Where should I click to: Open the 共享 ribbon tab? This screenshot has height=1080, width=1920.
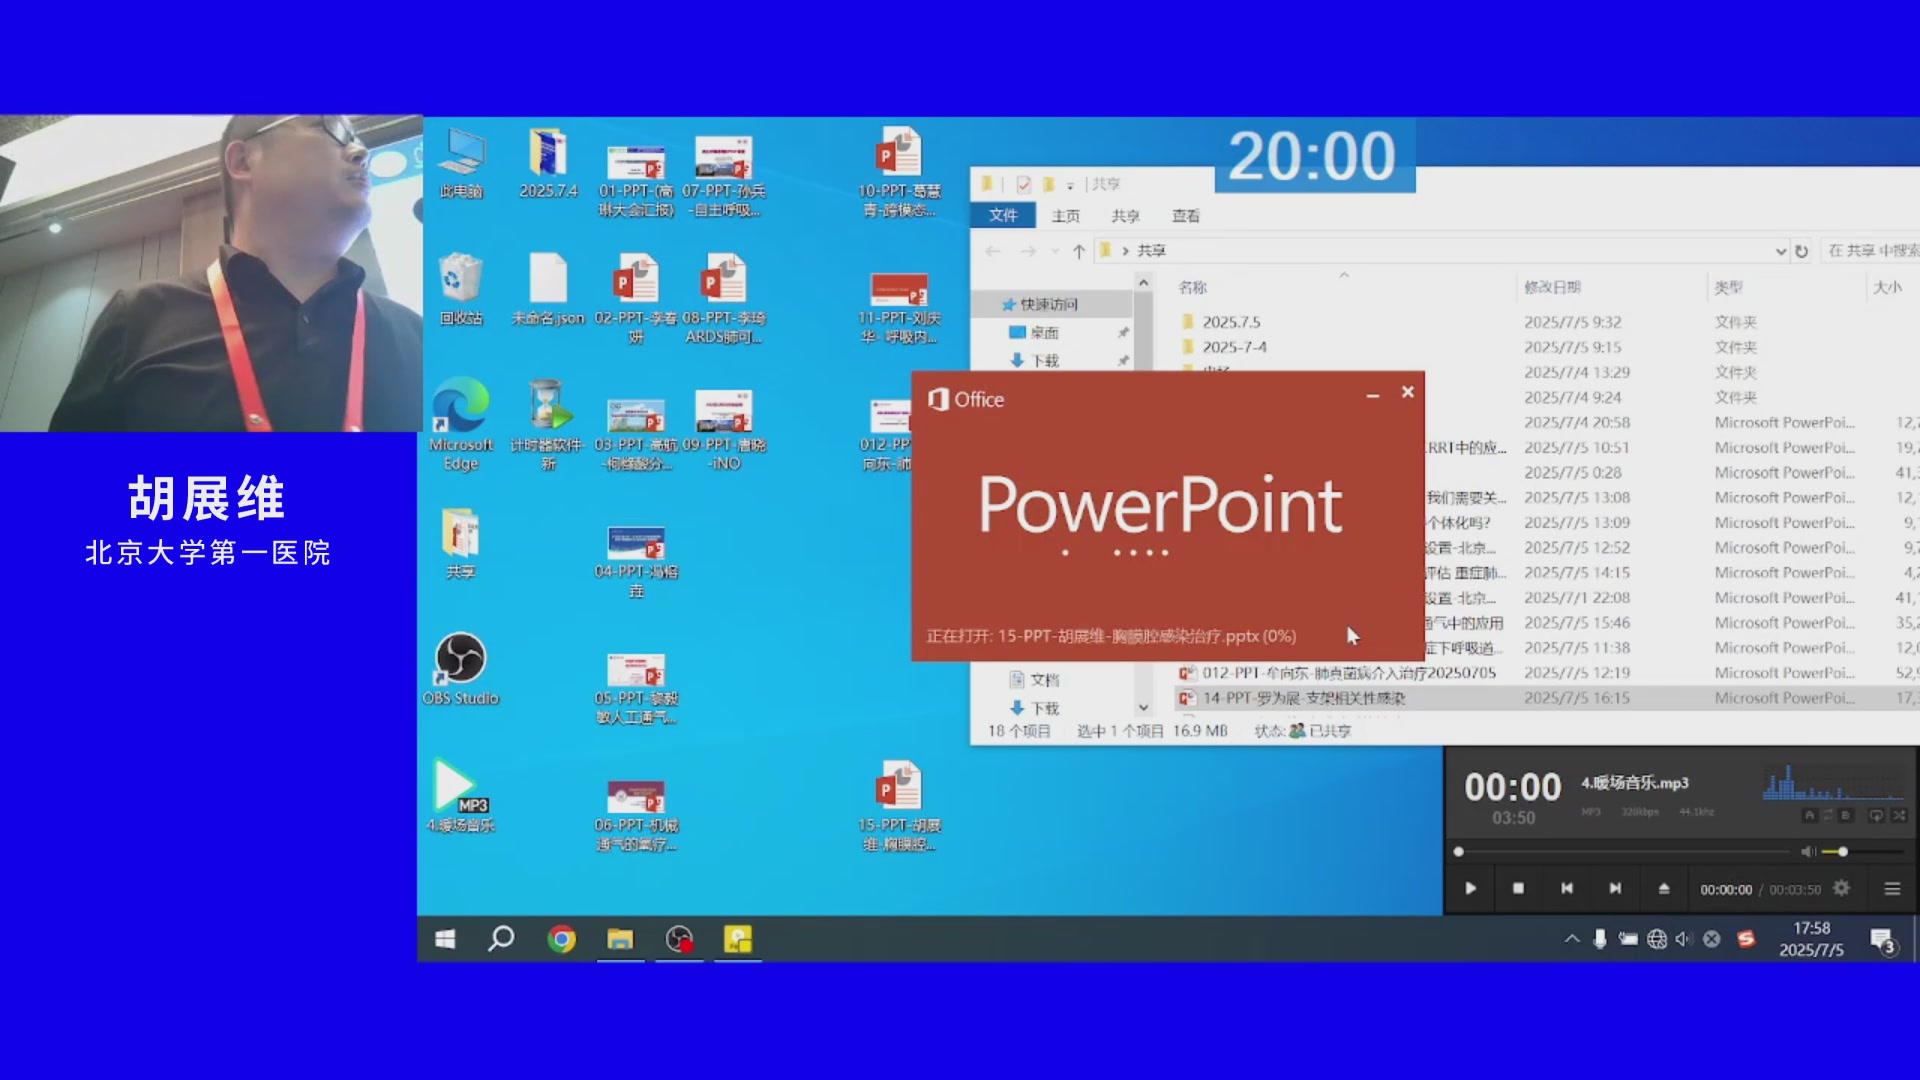coord(1126,215)
